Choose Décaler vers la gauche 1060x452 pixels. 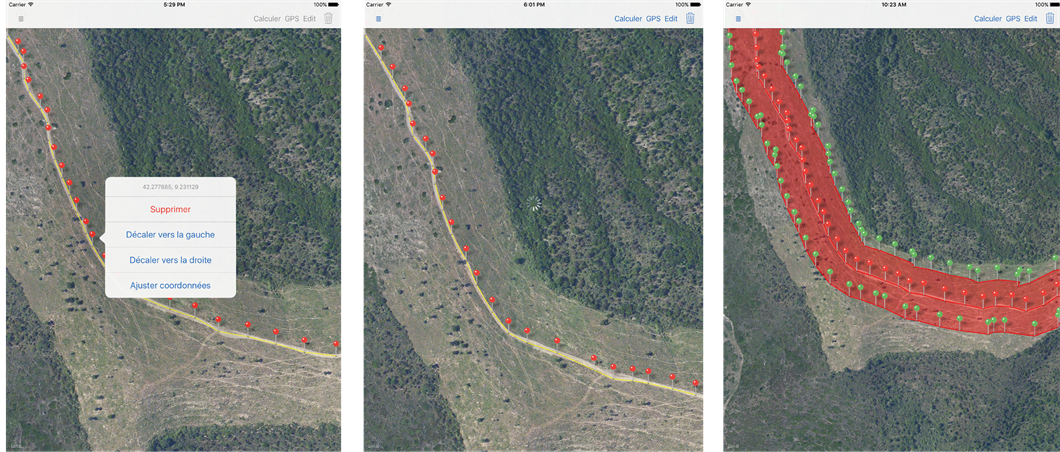pos(170,235)
